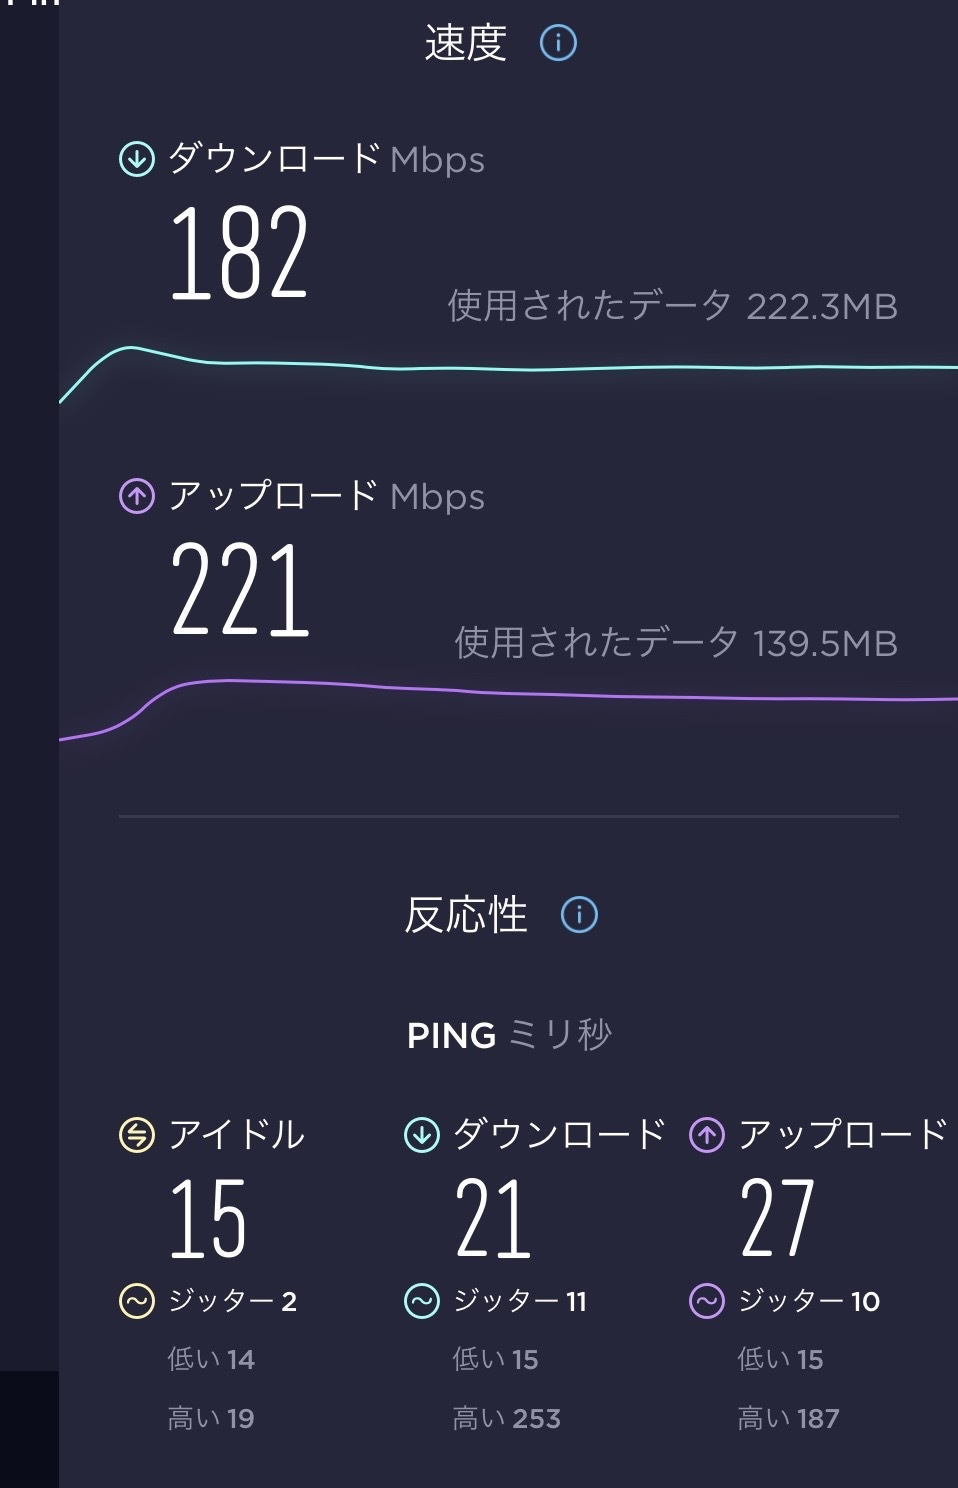Click the download ping icon in PING section
958x1488 pixels.
pos(422,1135)
